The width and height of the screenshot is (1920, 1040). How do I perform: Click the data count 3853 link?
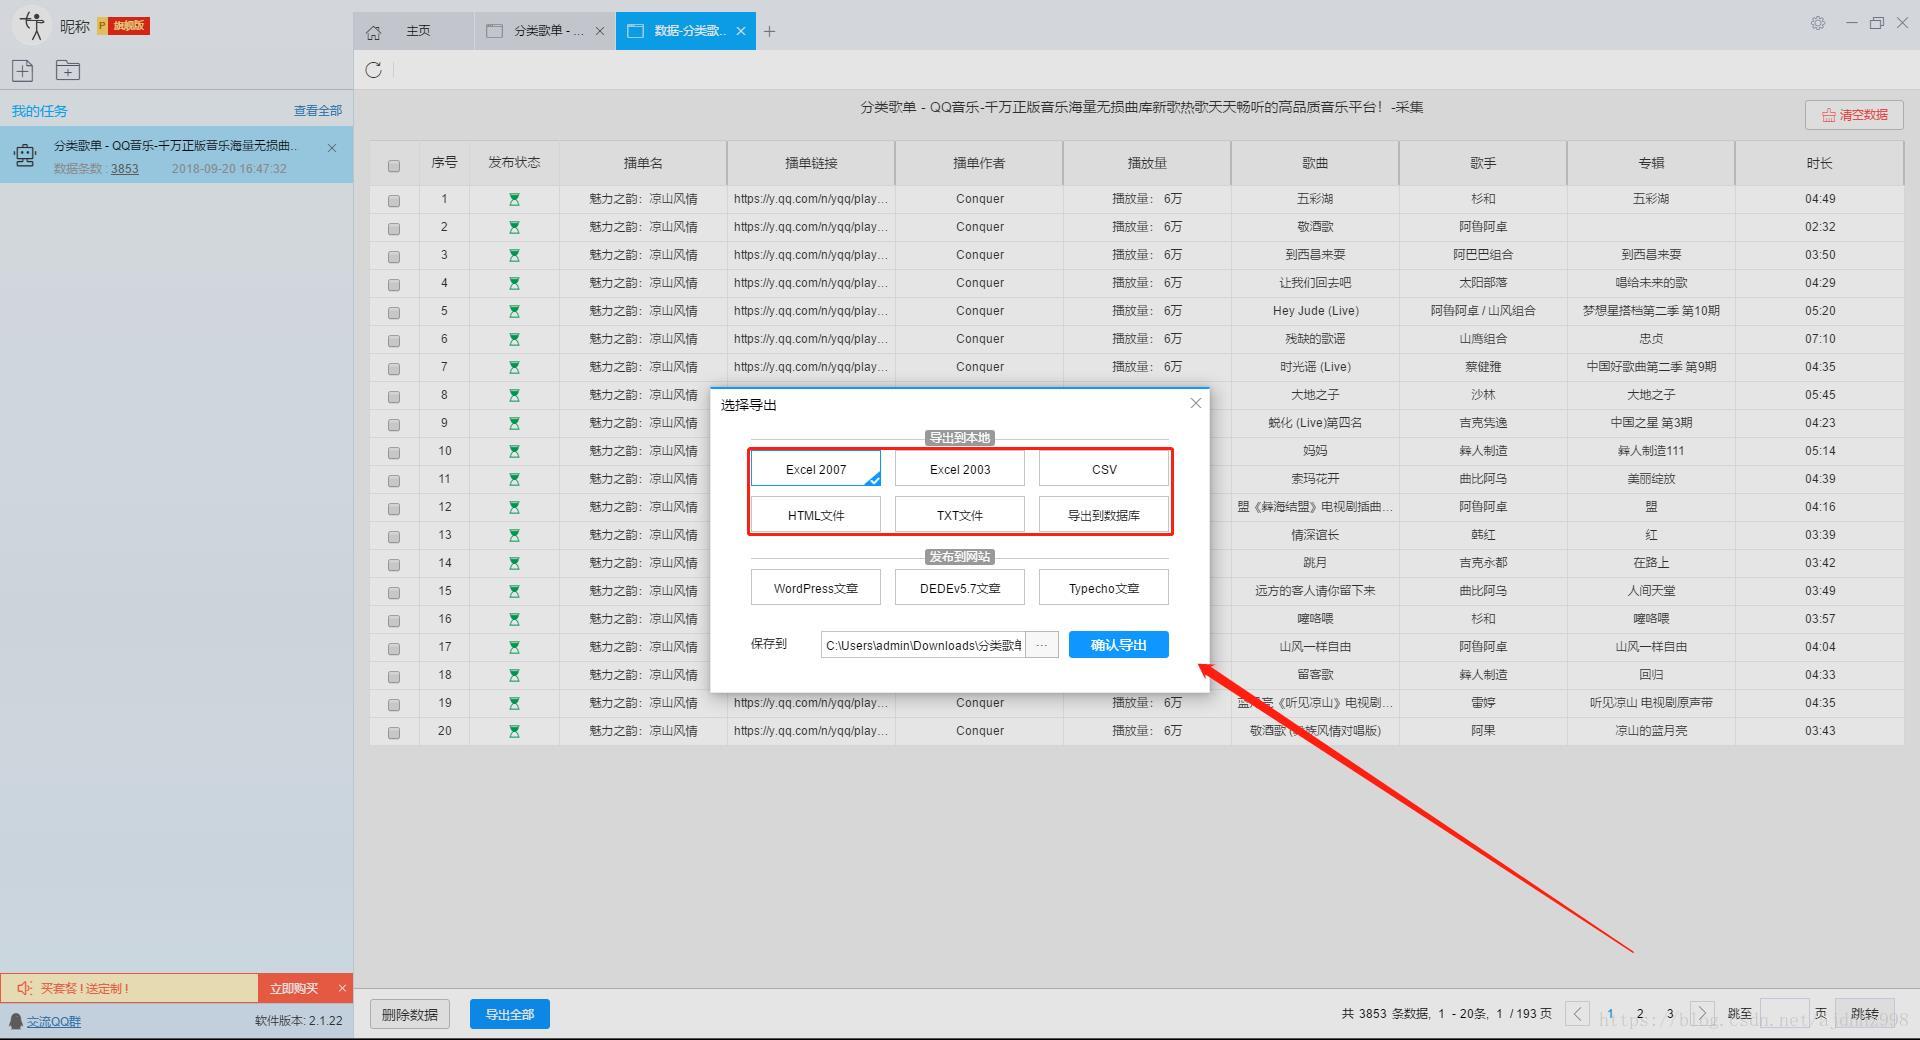[x=125, y=168]
